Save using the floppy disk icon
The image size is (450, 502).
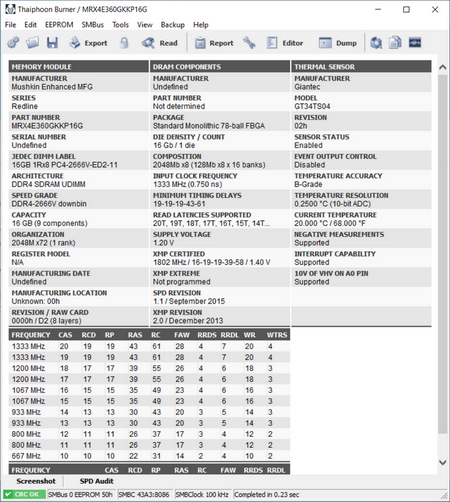click(52, 43)
